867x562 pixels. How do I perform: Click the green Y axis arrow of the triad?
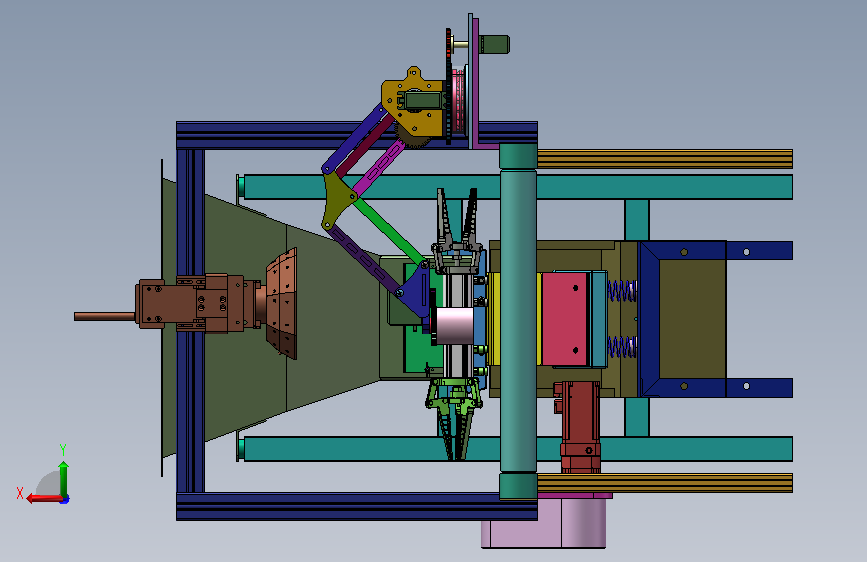pos(64,478)
